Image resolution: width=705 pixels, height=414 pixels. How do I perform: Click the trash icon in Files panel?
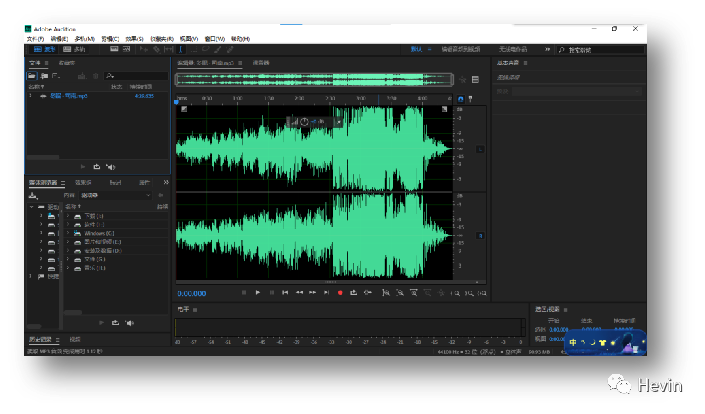[x=95, y=76]
